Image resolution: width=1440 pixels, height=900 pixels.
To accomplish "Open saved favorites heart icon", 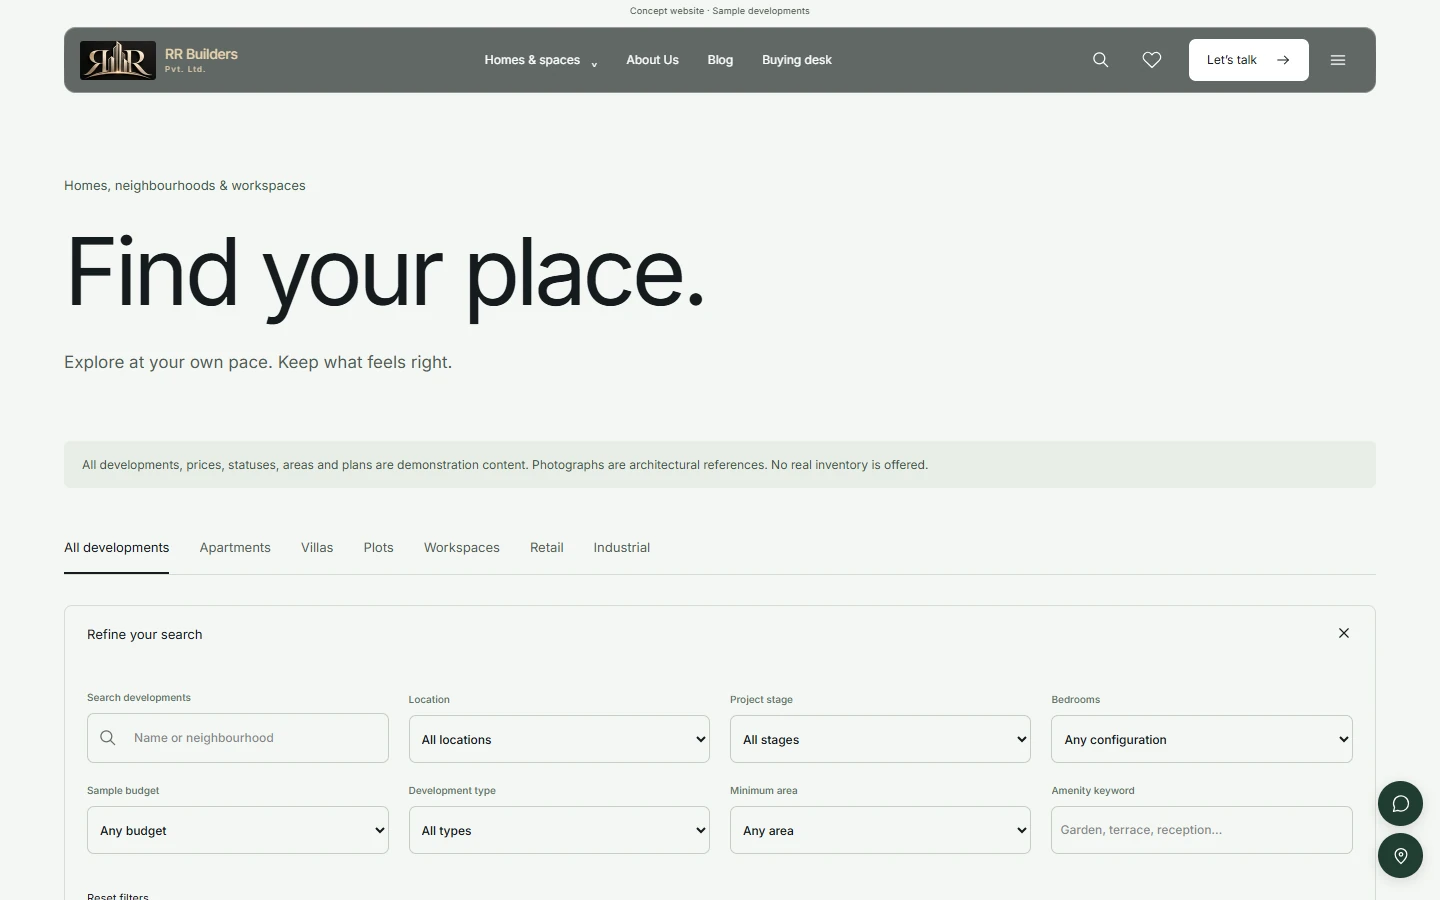I will point(1152,60).
